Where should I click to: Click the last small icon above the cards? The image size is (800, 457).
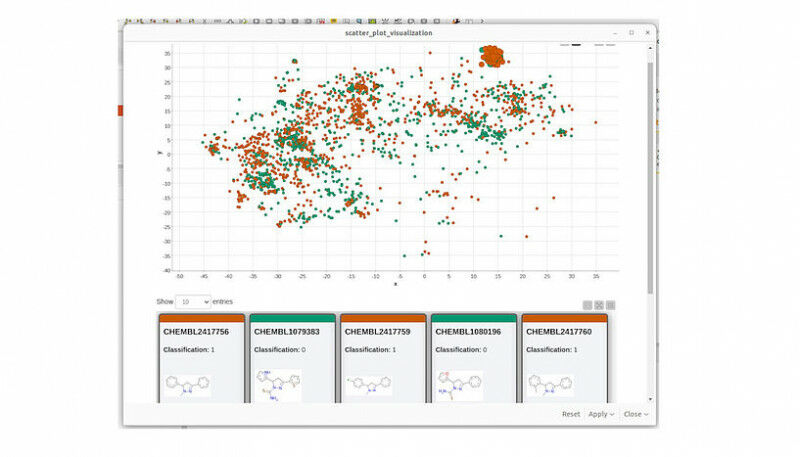click(611, 304)
